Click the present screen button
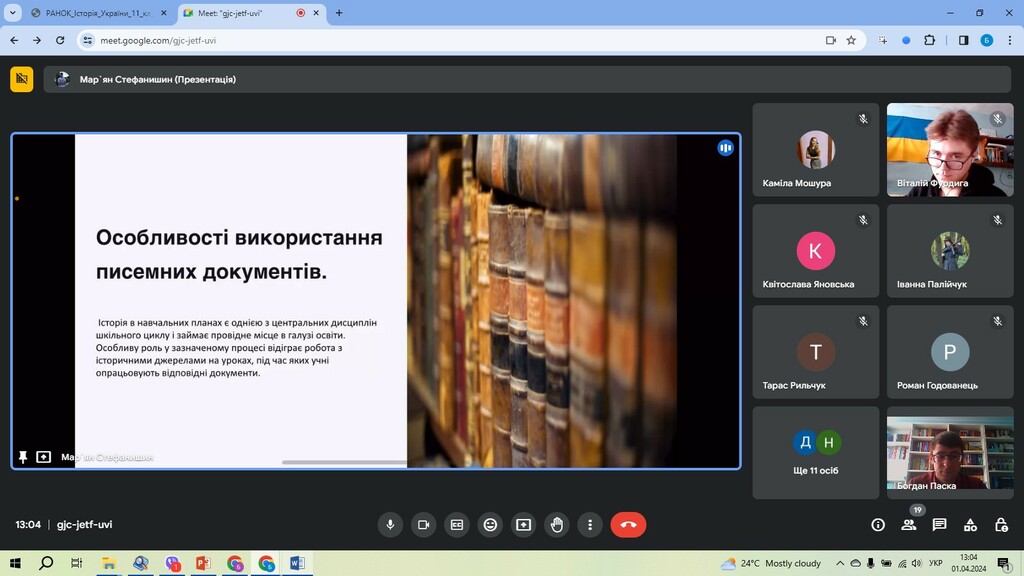The width and height of the screenshot is (1024, 576). pyautogui.click(x=523, y=525)
